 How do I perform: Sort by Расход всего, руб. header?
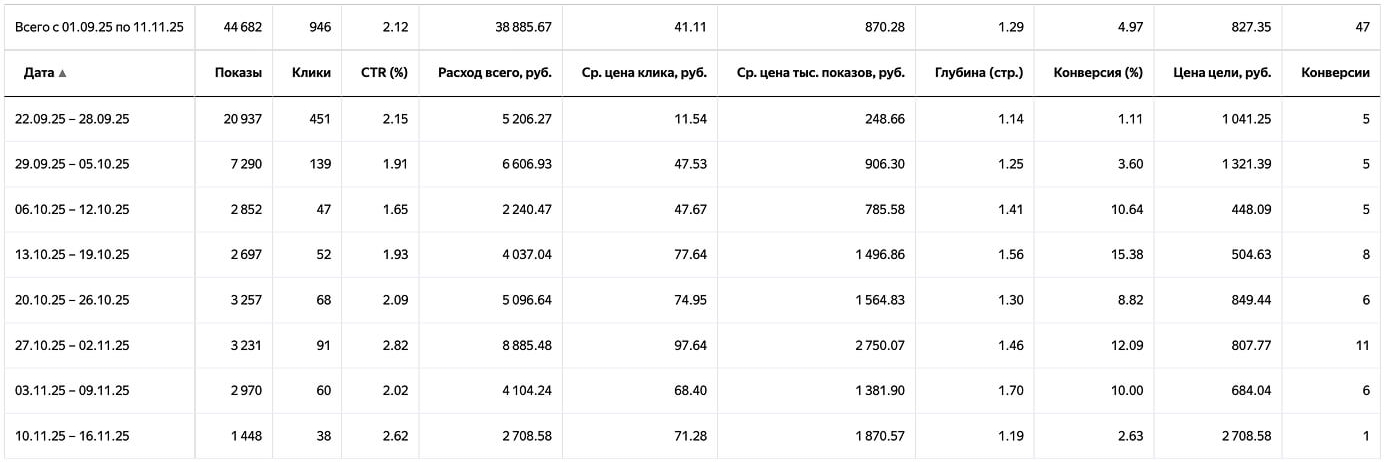click(494, 73)
